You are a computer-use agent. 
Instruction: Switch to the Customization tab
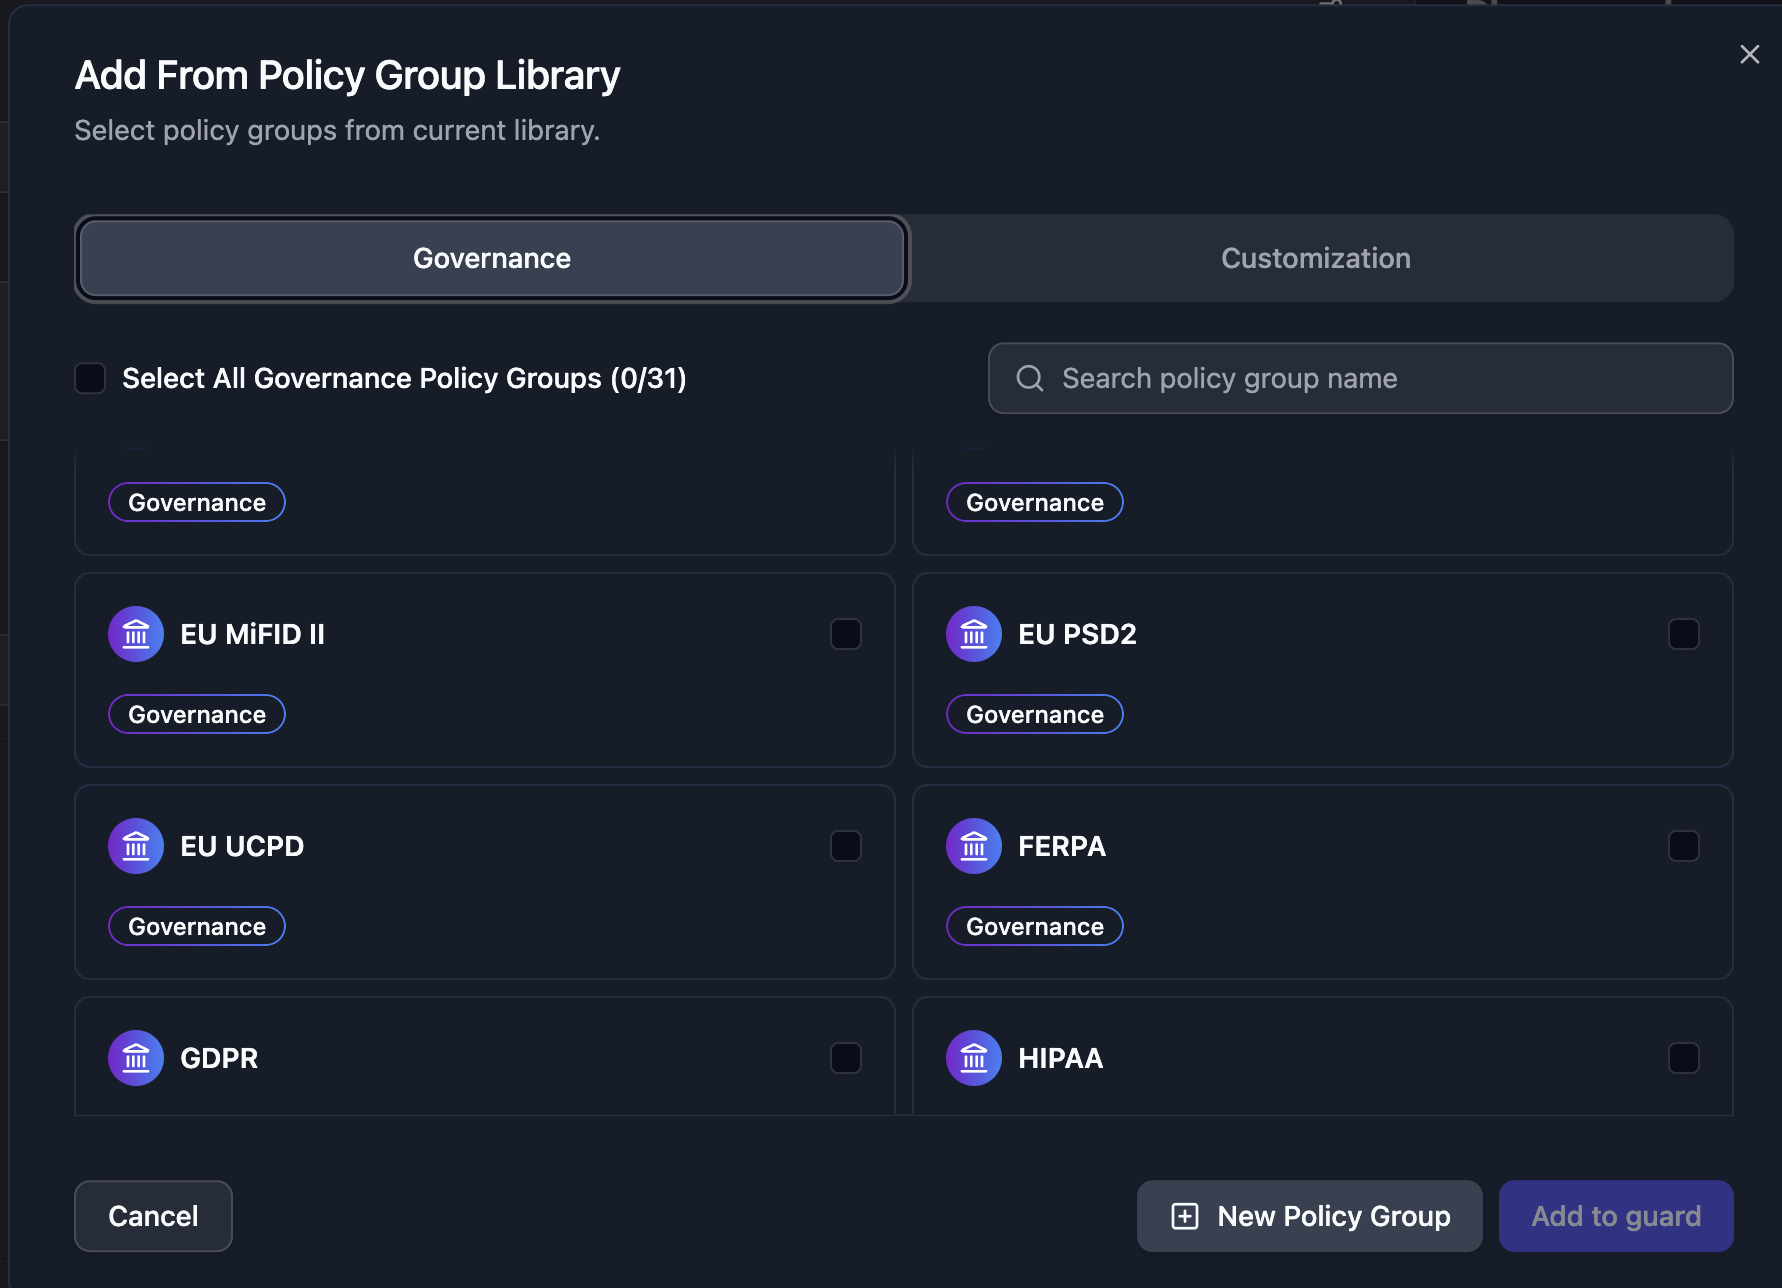click(1316, 258)
